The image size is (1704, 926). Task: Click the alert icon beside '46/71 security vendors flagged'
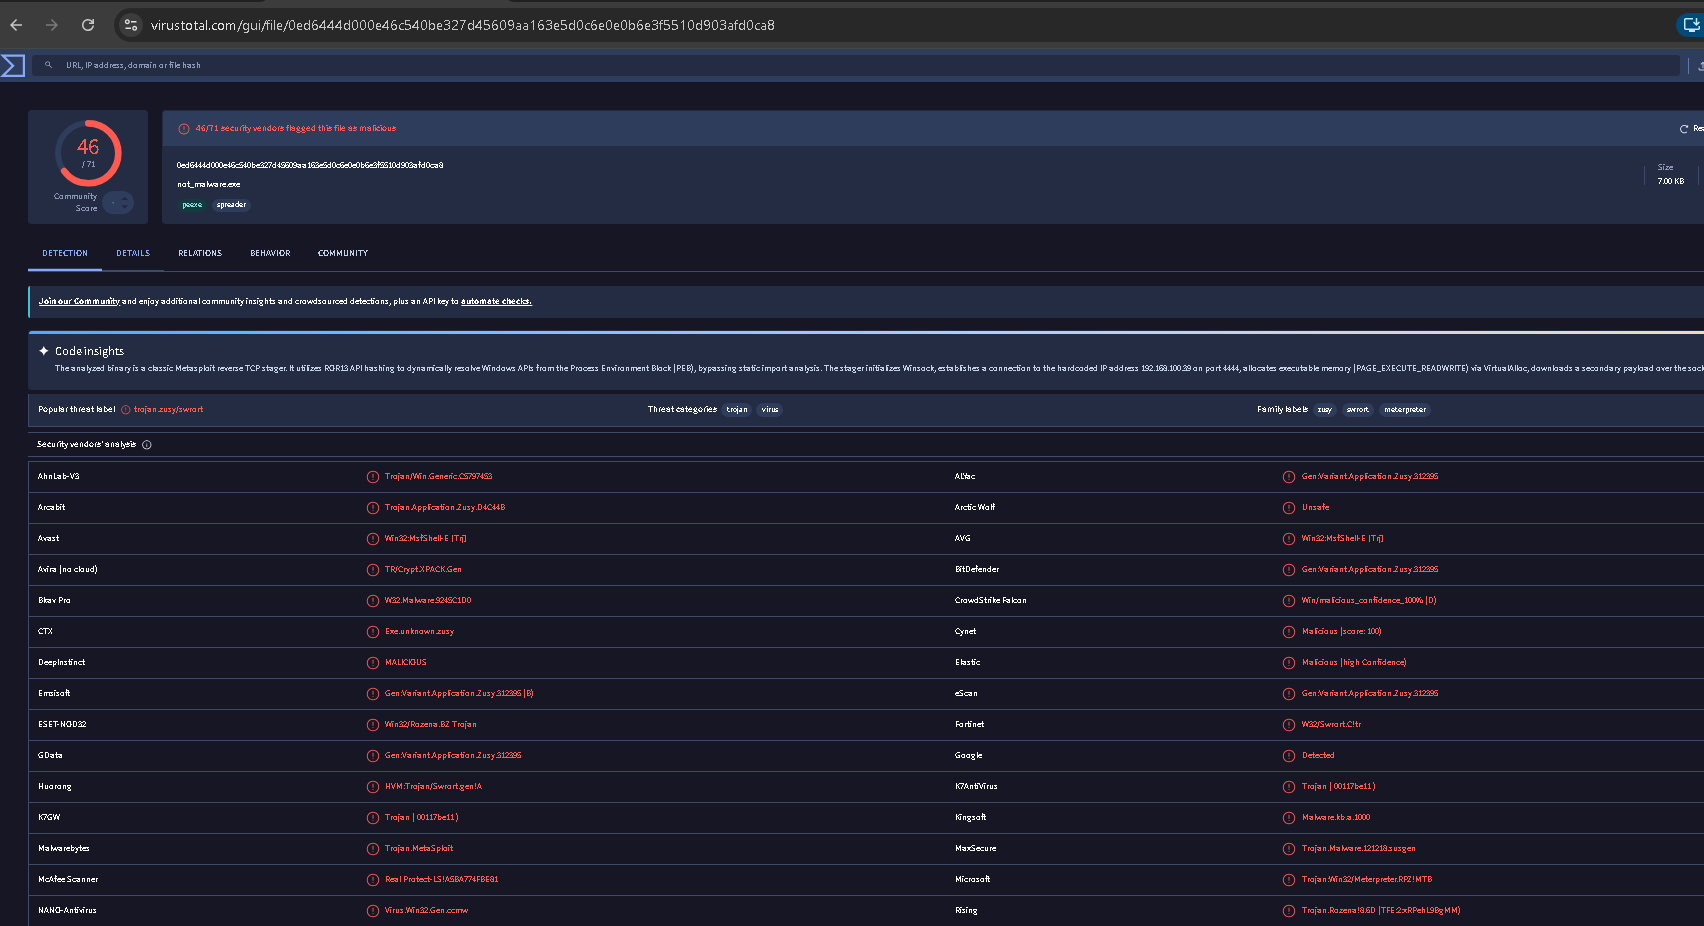point(184,129)
